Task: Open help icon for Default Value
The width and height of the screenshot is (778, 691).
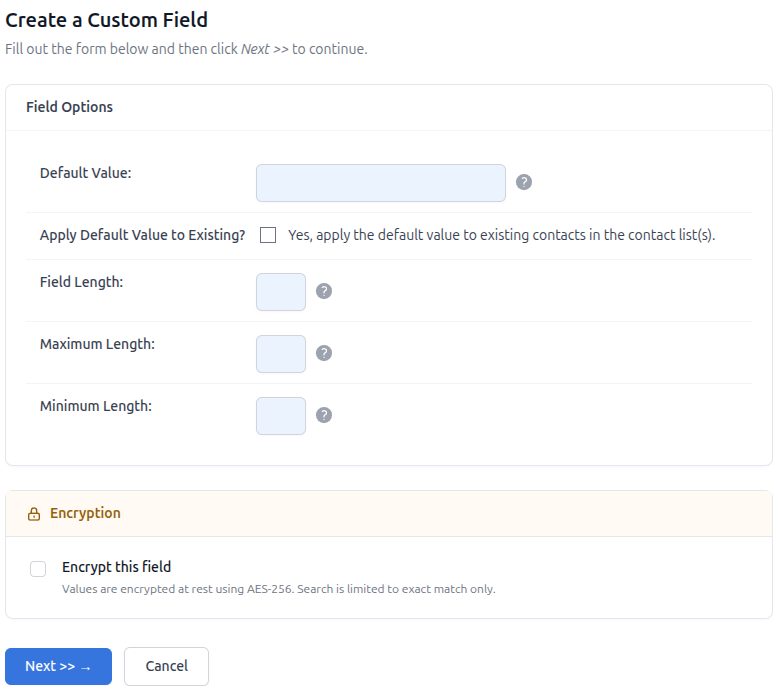Action: coord(523,182)
